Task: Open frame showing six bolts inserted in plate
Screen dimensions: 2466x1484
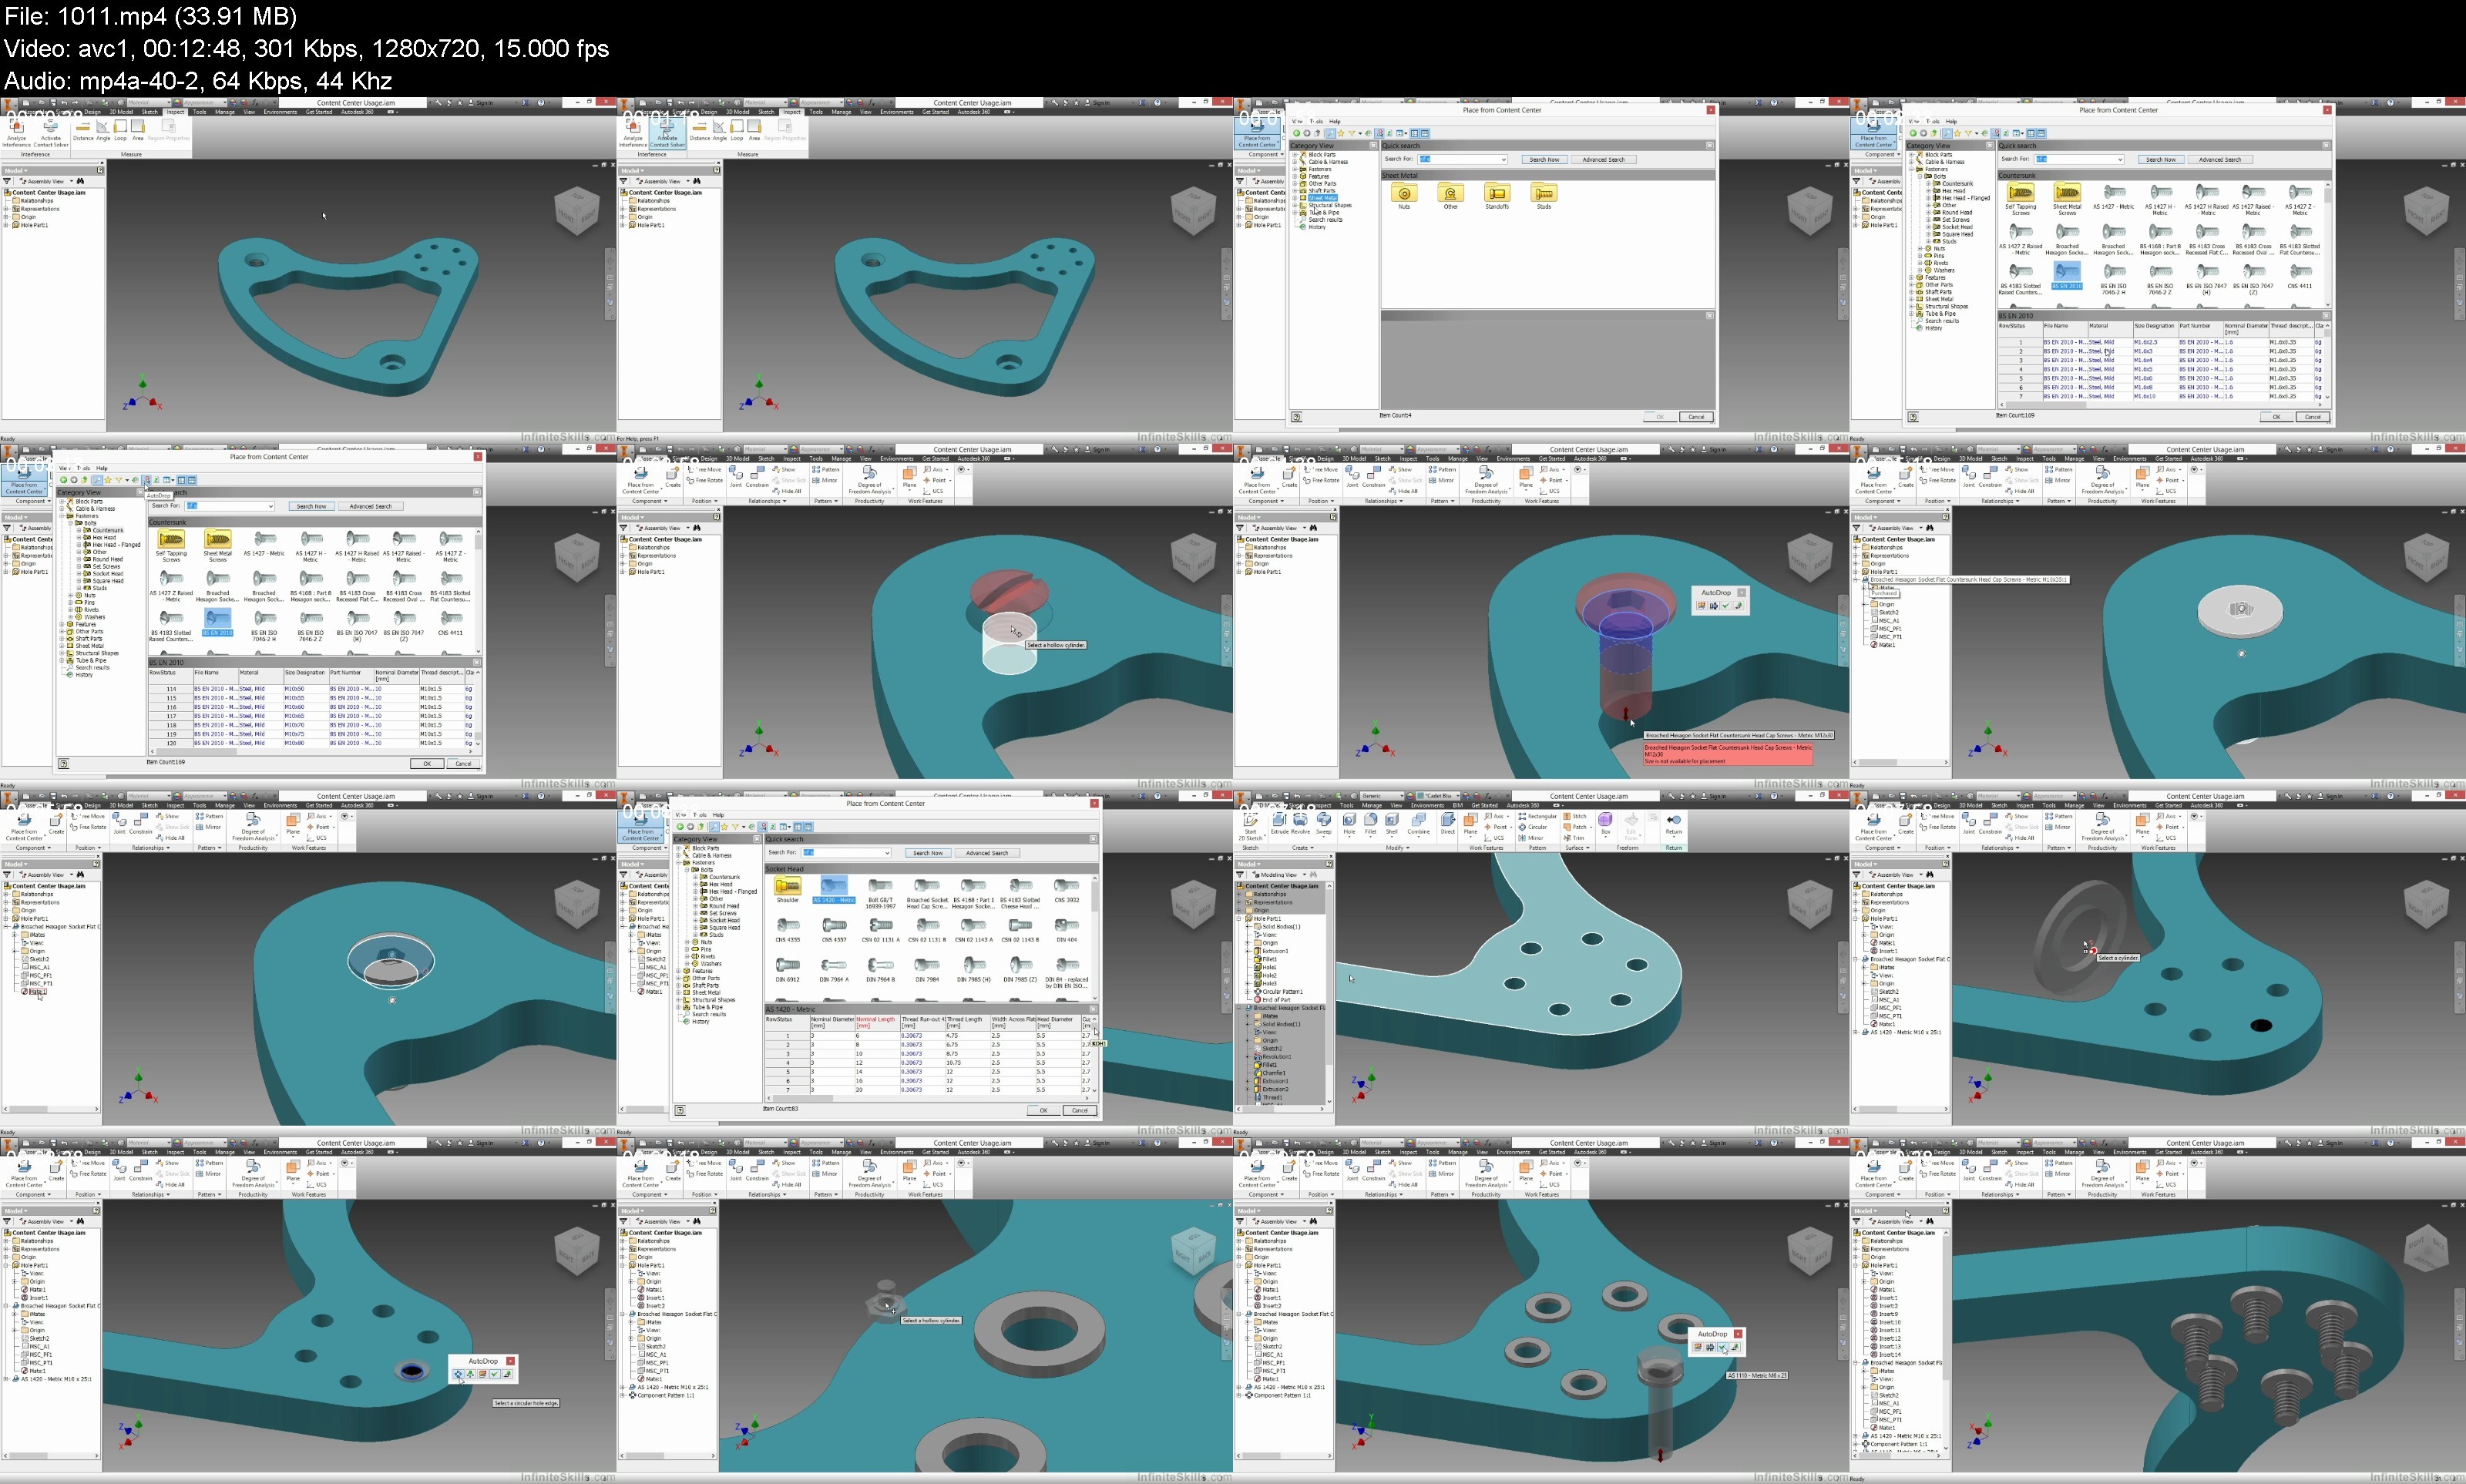Action: coord(2157,1310)
